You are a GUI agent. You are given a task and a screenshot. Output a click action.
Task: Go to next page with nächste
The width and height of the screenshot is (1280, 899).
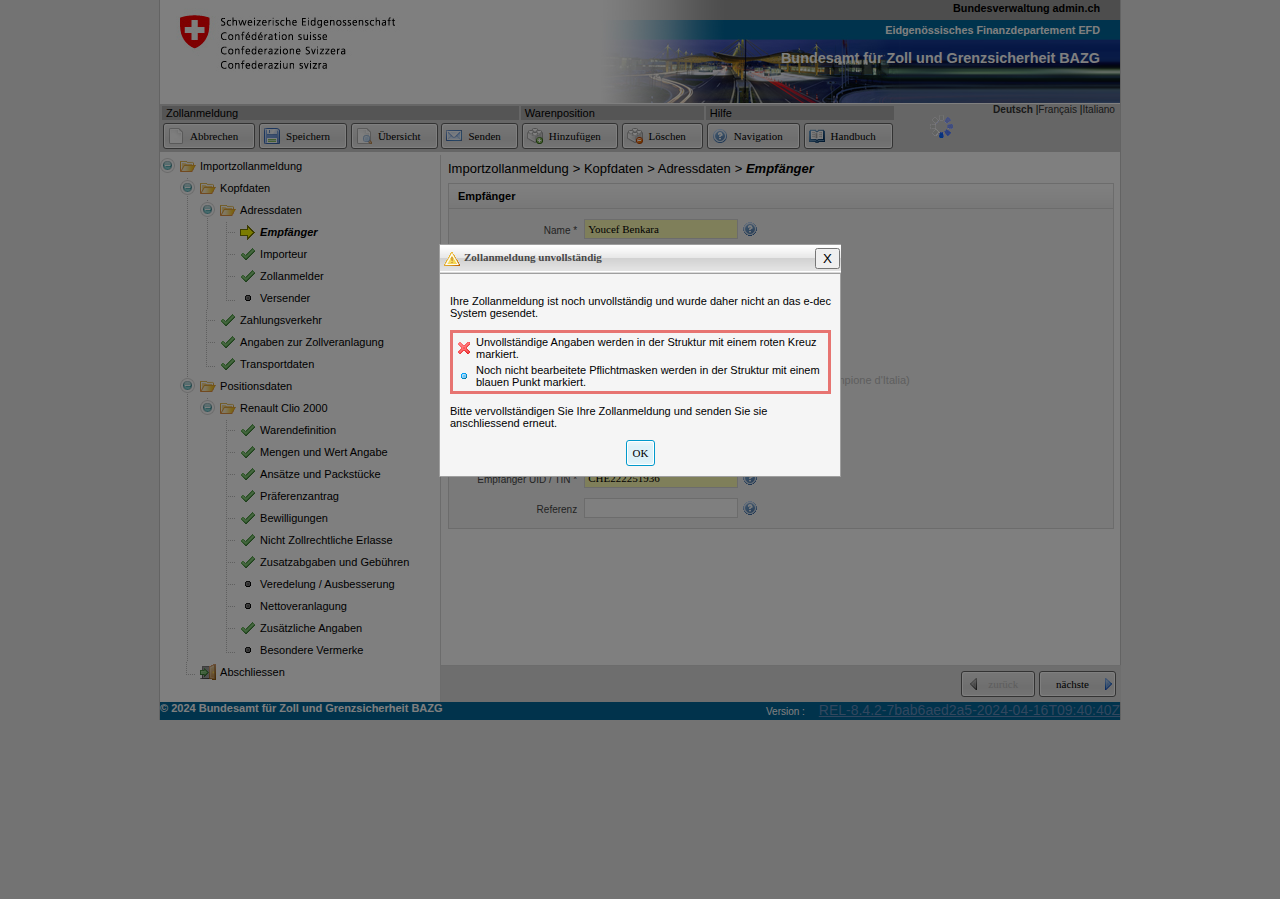click(x=1077, y=684)
